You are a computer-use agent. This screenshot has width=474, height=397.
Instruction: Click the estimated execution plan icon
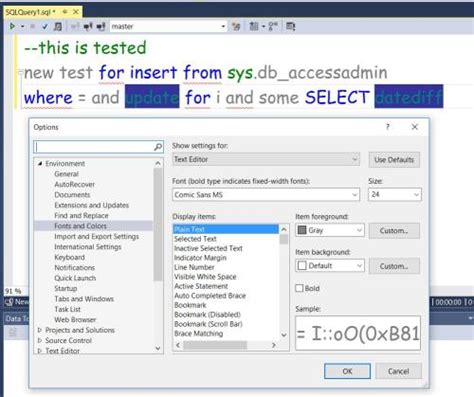coord(58,26)
